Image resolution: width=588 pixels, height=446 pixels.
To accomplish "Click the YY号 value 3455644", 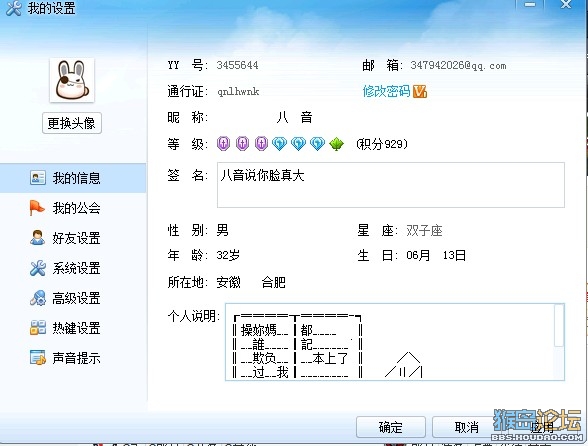I will [237, 65].
